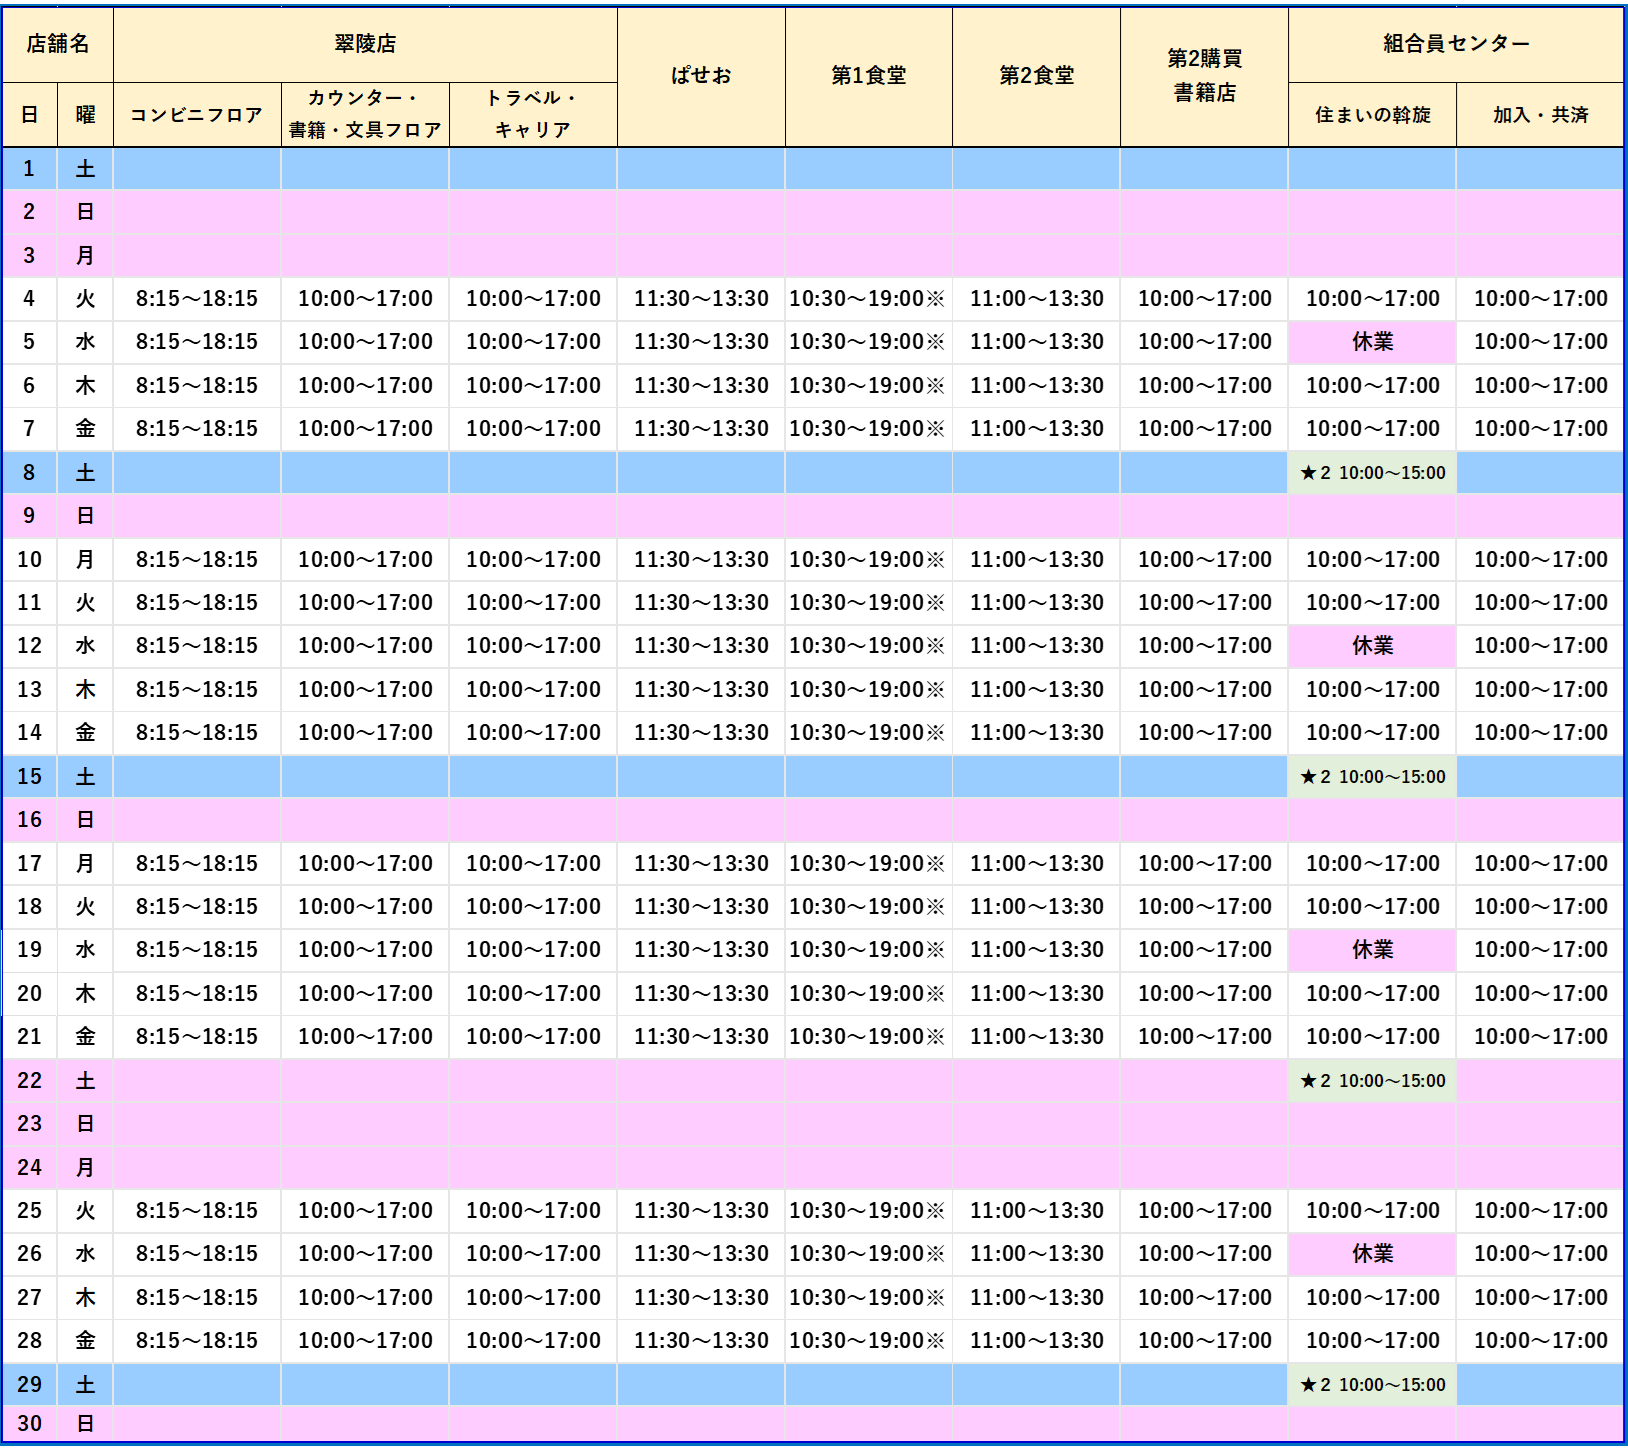1628x1449 pixels.
Task: Select the 第2食堂 column header
Action: tap(1036, 76)
